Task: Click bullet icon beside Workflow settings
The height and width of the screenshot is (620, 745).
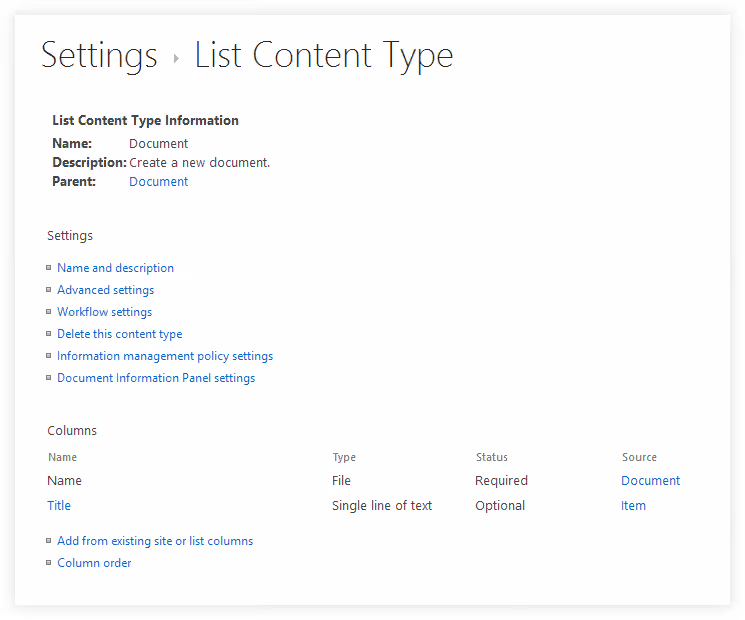Action: tap(48, 312)
